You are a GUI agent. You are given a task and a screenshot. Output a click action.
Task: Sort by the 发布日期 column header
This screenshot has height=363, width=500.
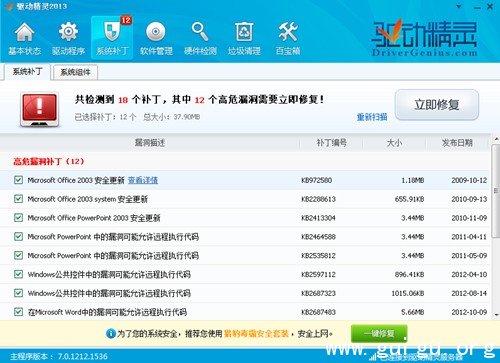(x=457, y=143)
